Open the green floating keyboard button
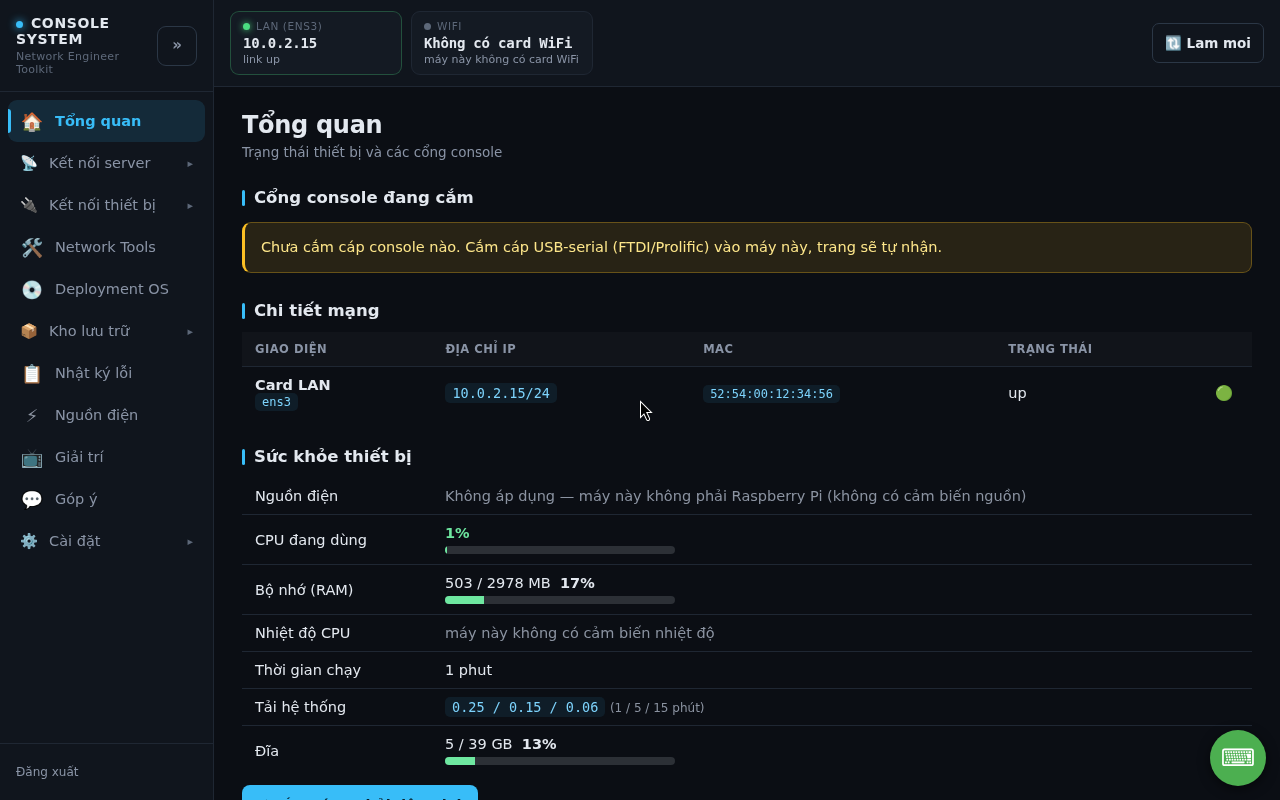 point(1238,758)
